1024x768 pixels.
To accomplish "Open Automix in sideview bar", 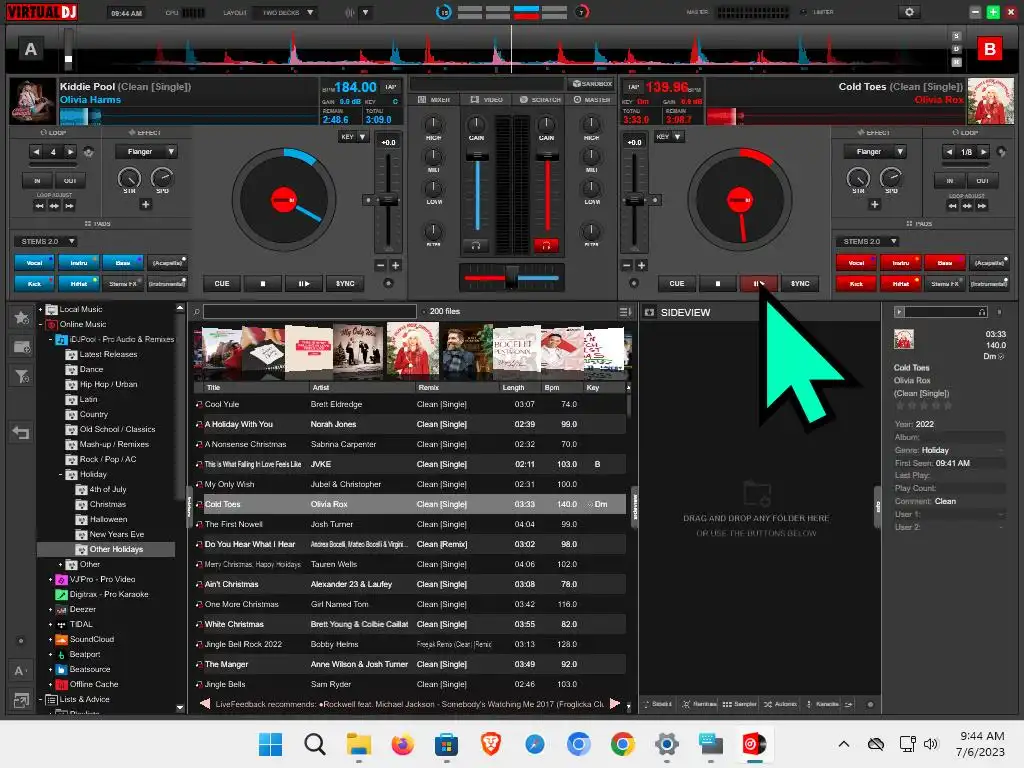I will [780, 704].
